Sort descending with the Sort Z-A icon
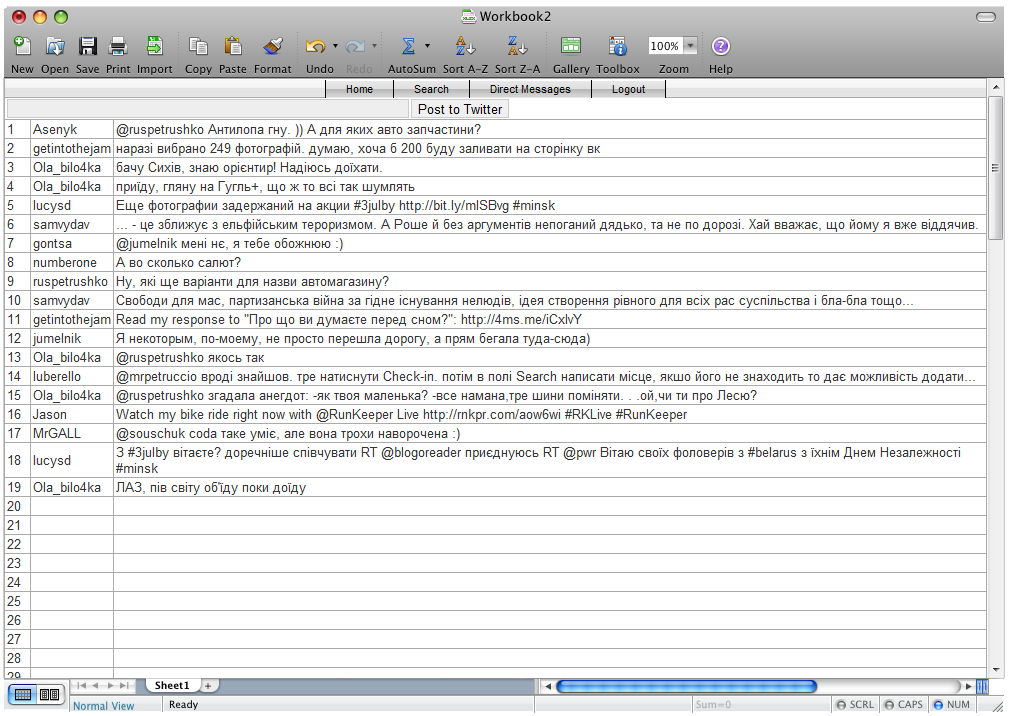 point(517,46)
